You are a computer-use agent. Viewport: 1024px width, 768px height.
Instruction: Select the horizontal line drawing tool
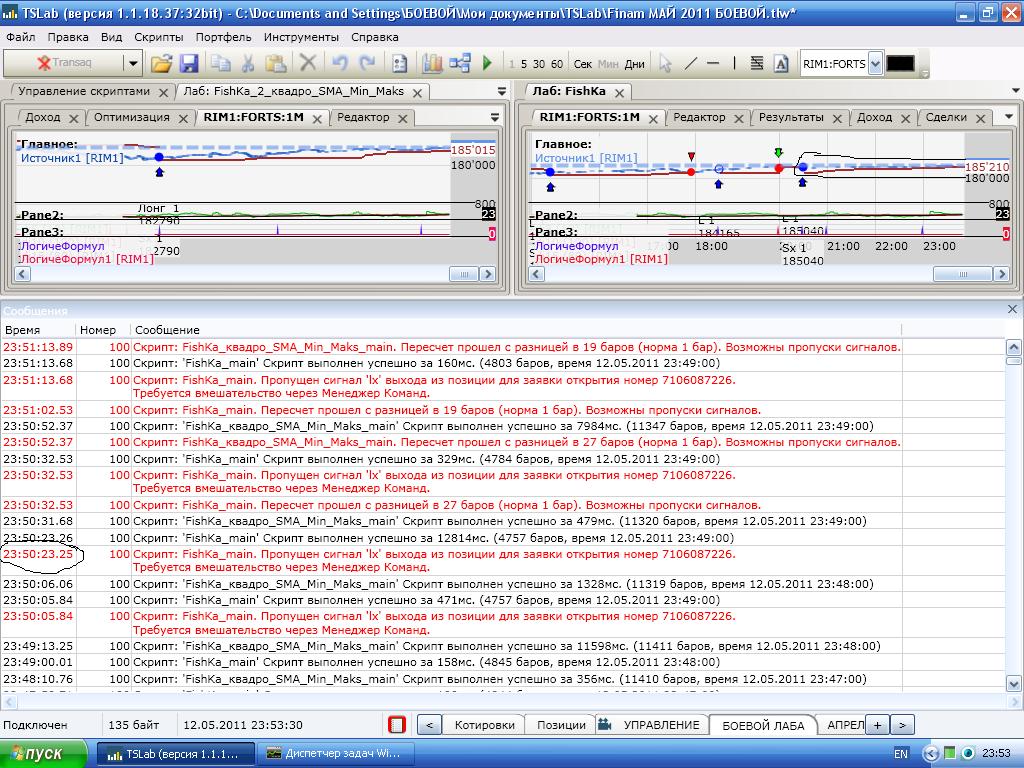pos(713,64)
